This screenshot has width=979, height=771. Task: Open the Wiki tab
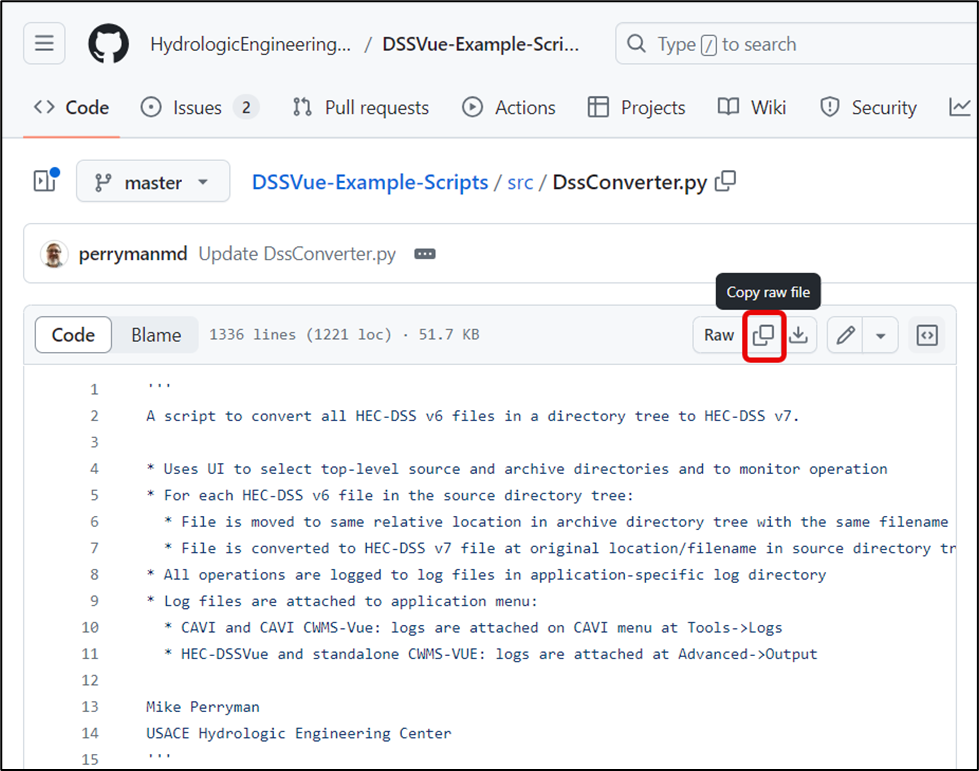coord(752,107)
